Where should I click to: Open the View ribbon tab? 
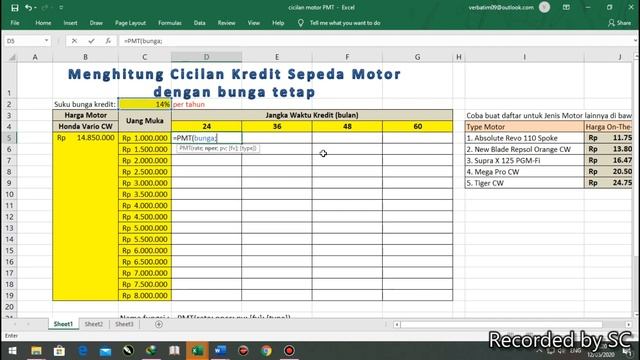pyautogui.click(x=253, y=23)
